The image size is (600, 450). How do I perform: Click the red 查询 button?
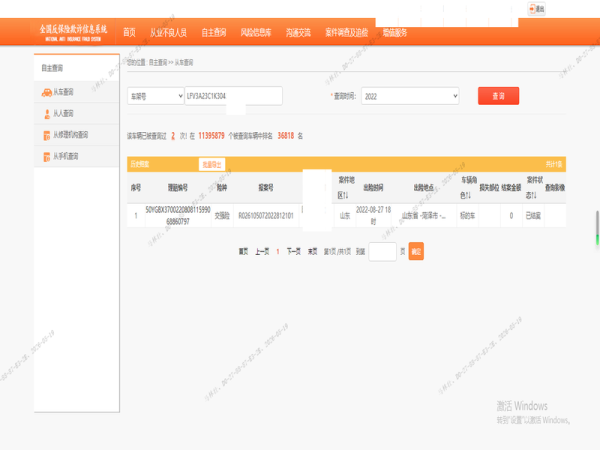click(498, 96)
